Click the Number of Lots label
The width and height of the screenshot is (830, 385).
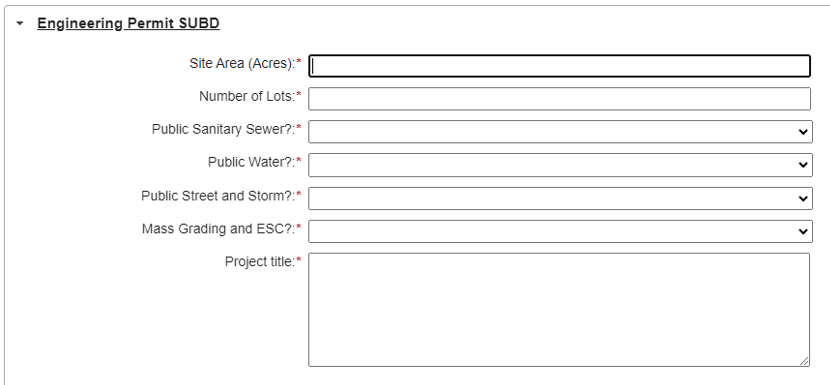pos(247,96)
